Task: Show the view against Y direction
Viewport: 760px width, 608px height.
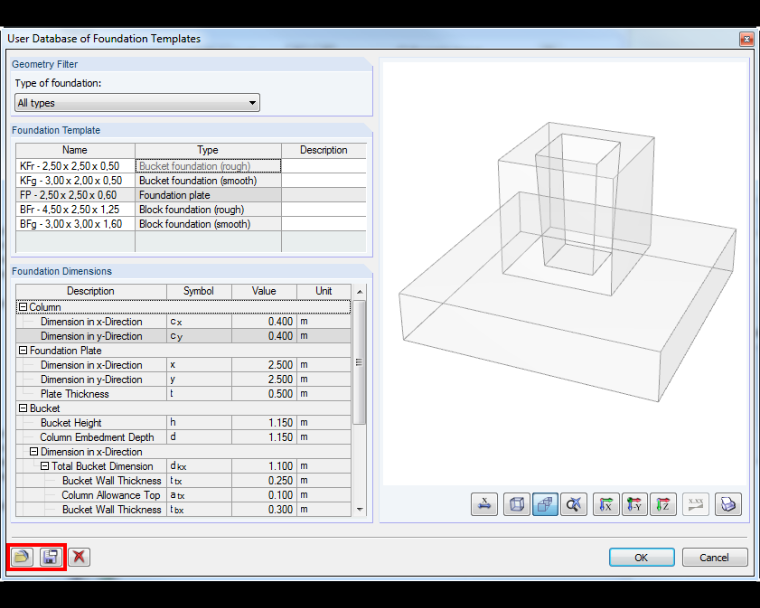Action: click(x=634, y=504)
